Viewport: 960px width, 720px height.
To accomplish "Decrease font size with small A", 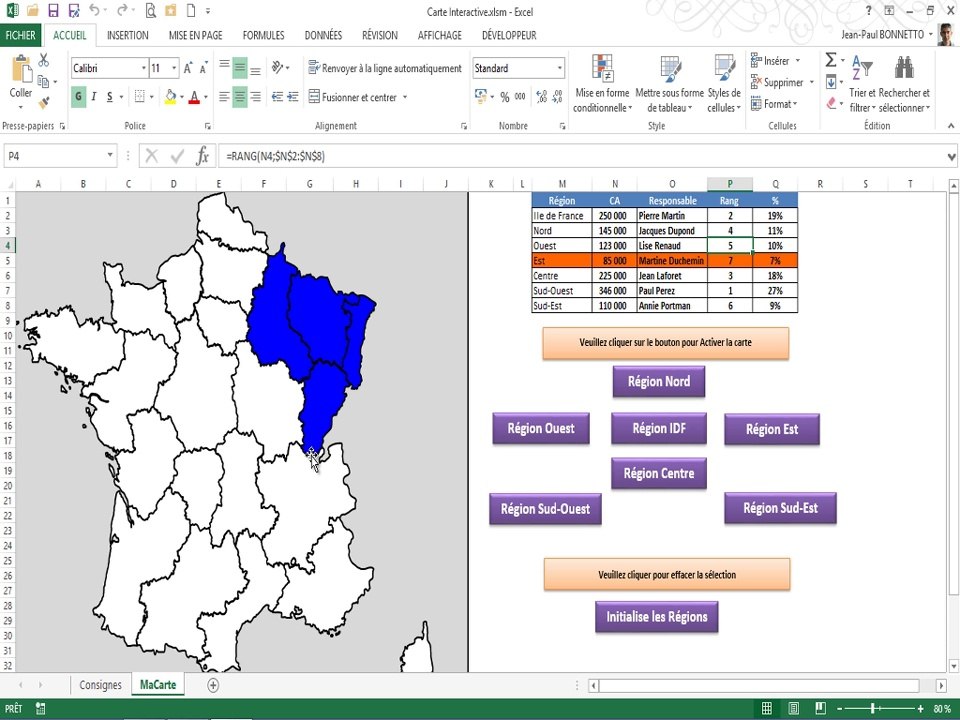I will (x=204, y=68).
